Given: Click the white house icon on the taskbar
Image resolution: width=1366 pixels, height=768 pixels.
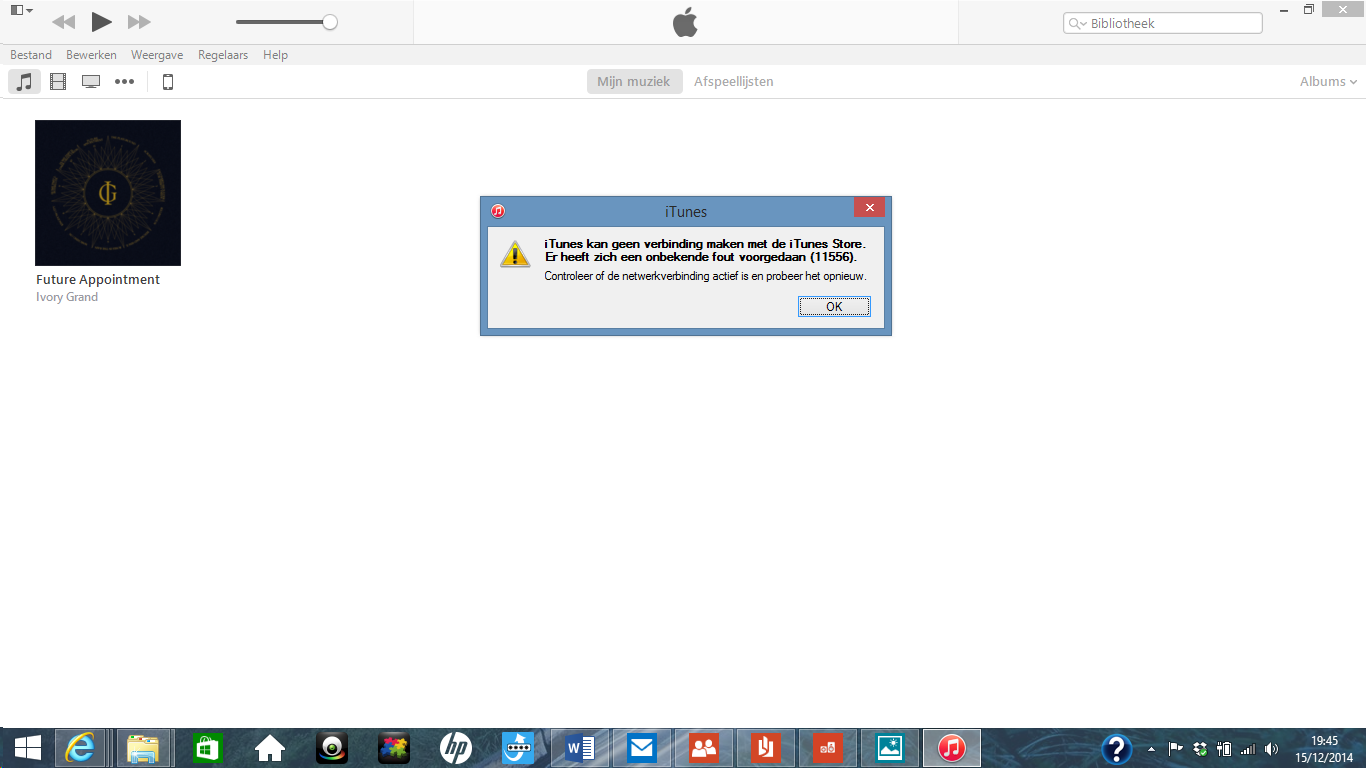Looking at the screenshot, I should click(x=270, y=748).
